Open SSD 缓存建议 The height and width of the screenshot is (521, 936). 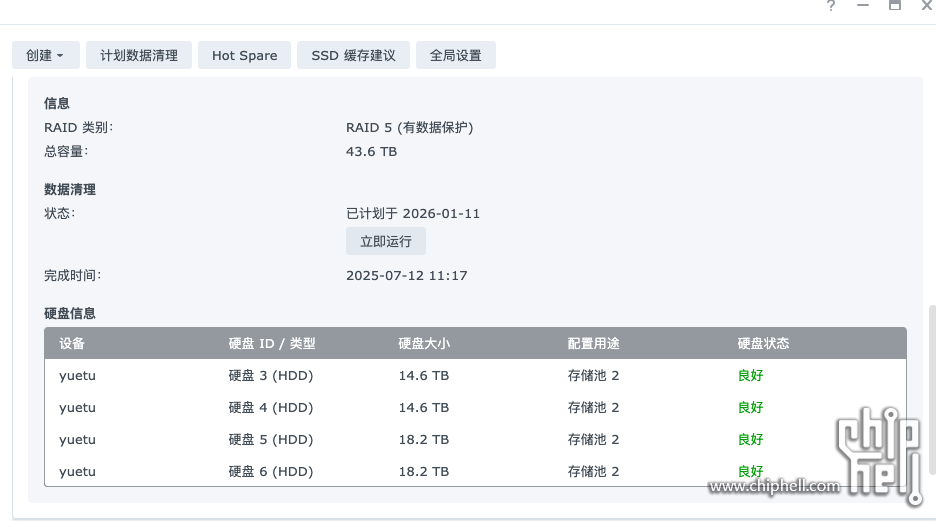353,56
